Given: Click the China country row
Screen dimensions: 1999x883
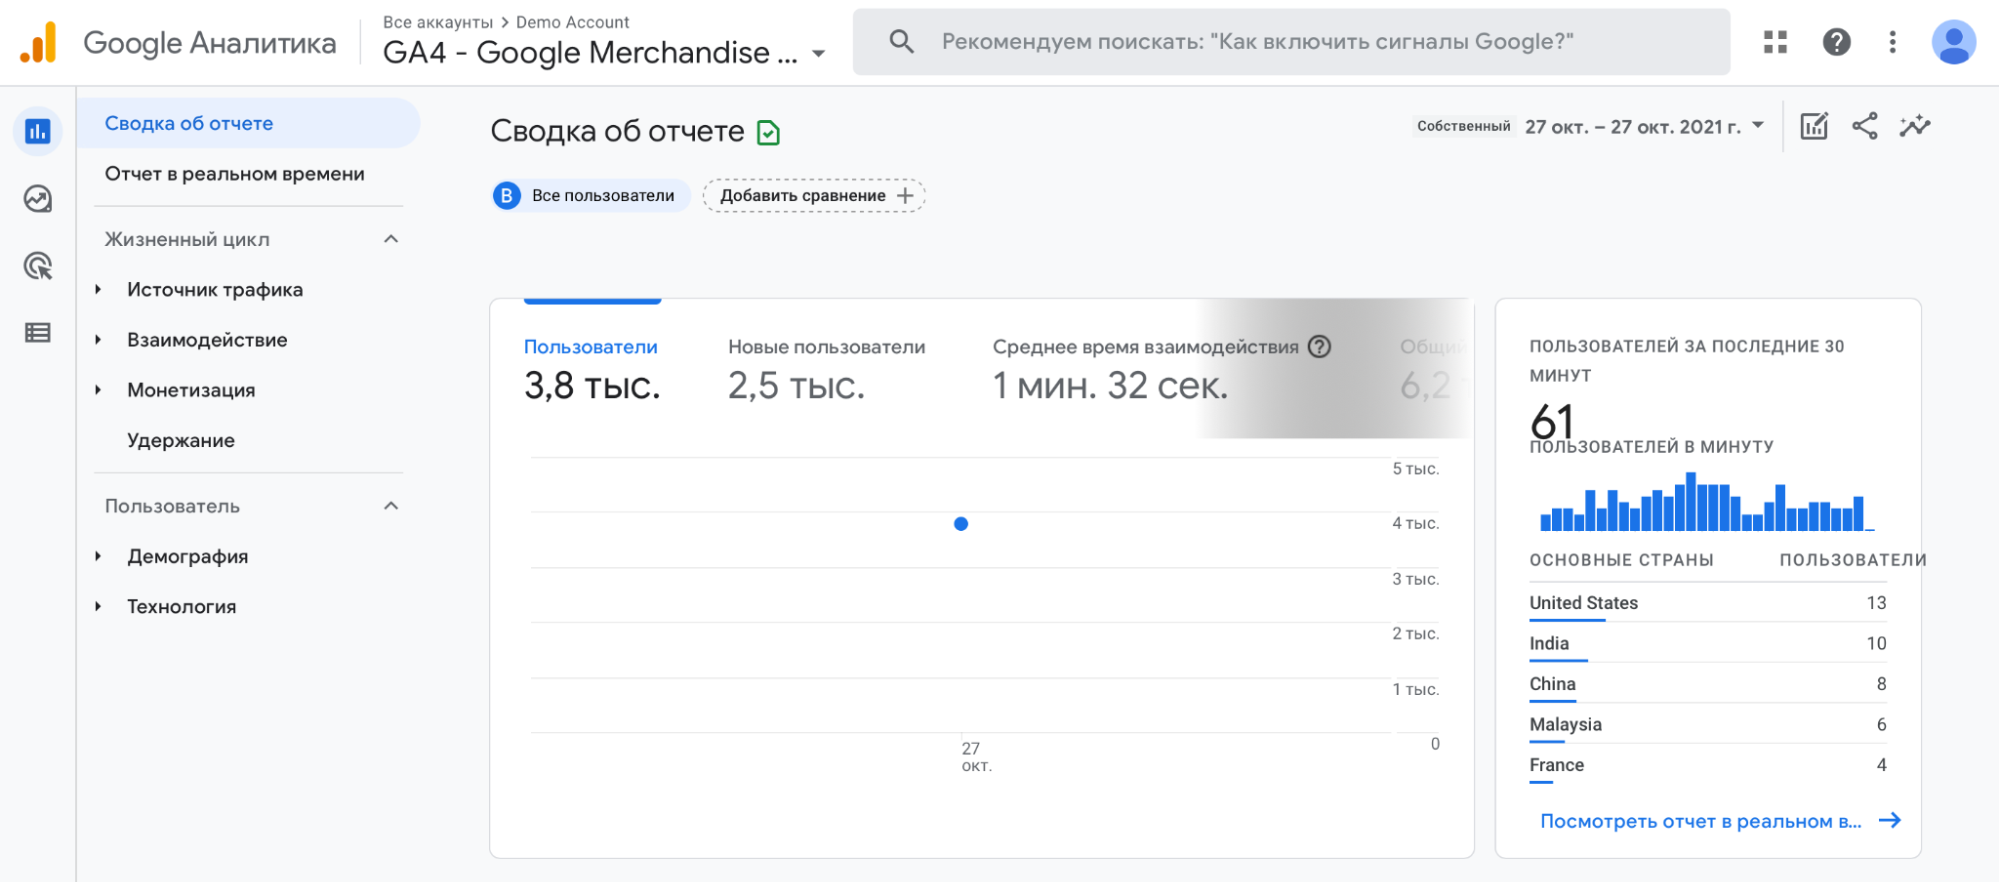Looking at the screenshot, I should pos(1707,685).
